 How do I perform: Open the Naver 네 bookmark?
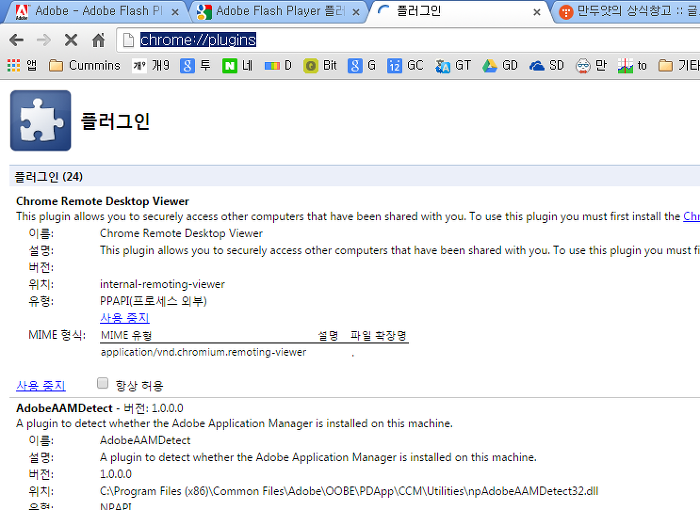[x=238, y=66]
